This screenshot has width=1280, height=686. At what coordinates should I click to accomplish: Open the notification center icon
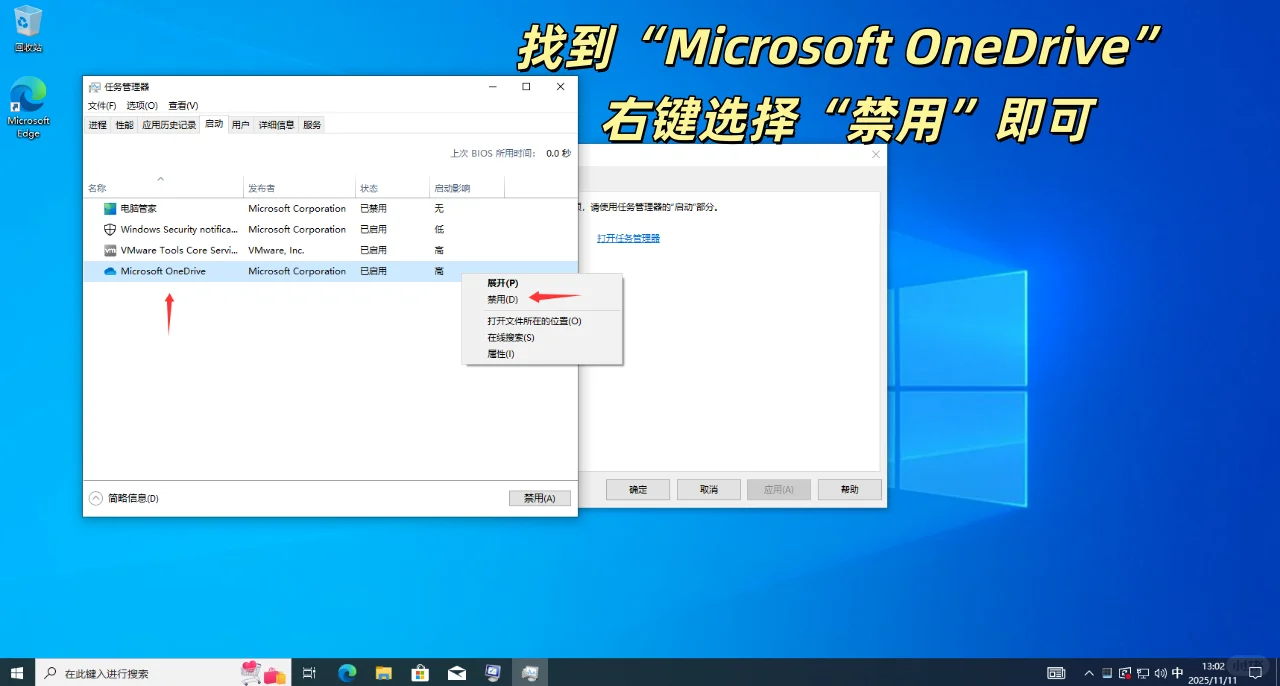1256,673
